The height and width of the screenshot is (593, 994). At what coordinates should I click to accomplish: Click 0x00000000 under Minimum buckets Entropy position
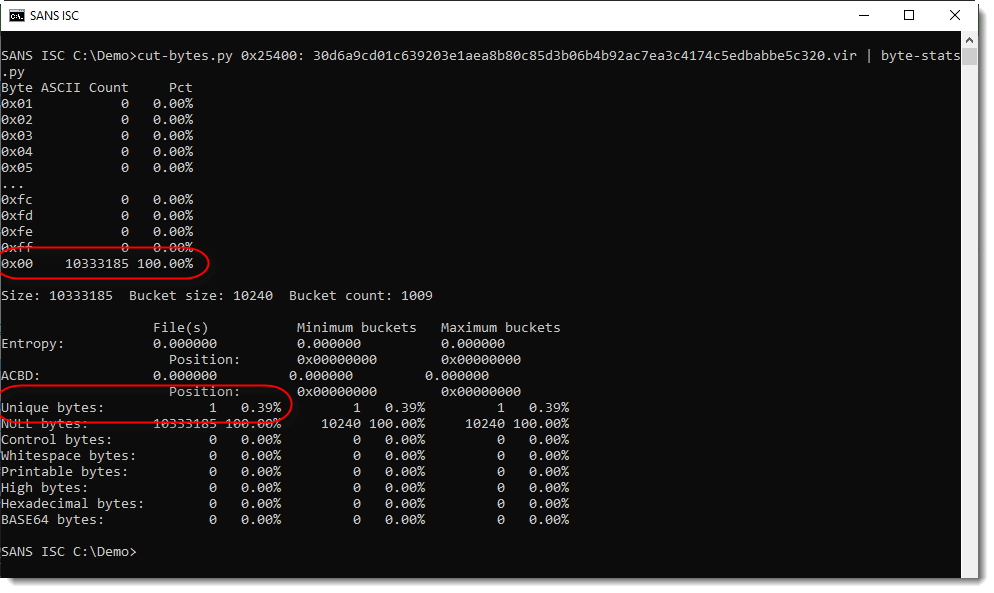click(337, 360)
